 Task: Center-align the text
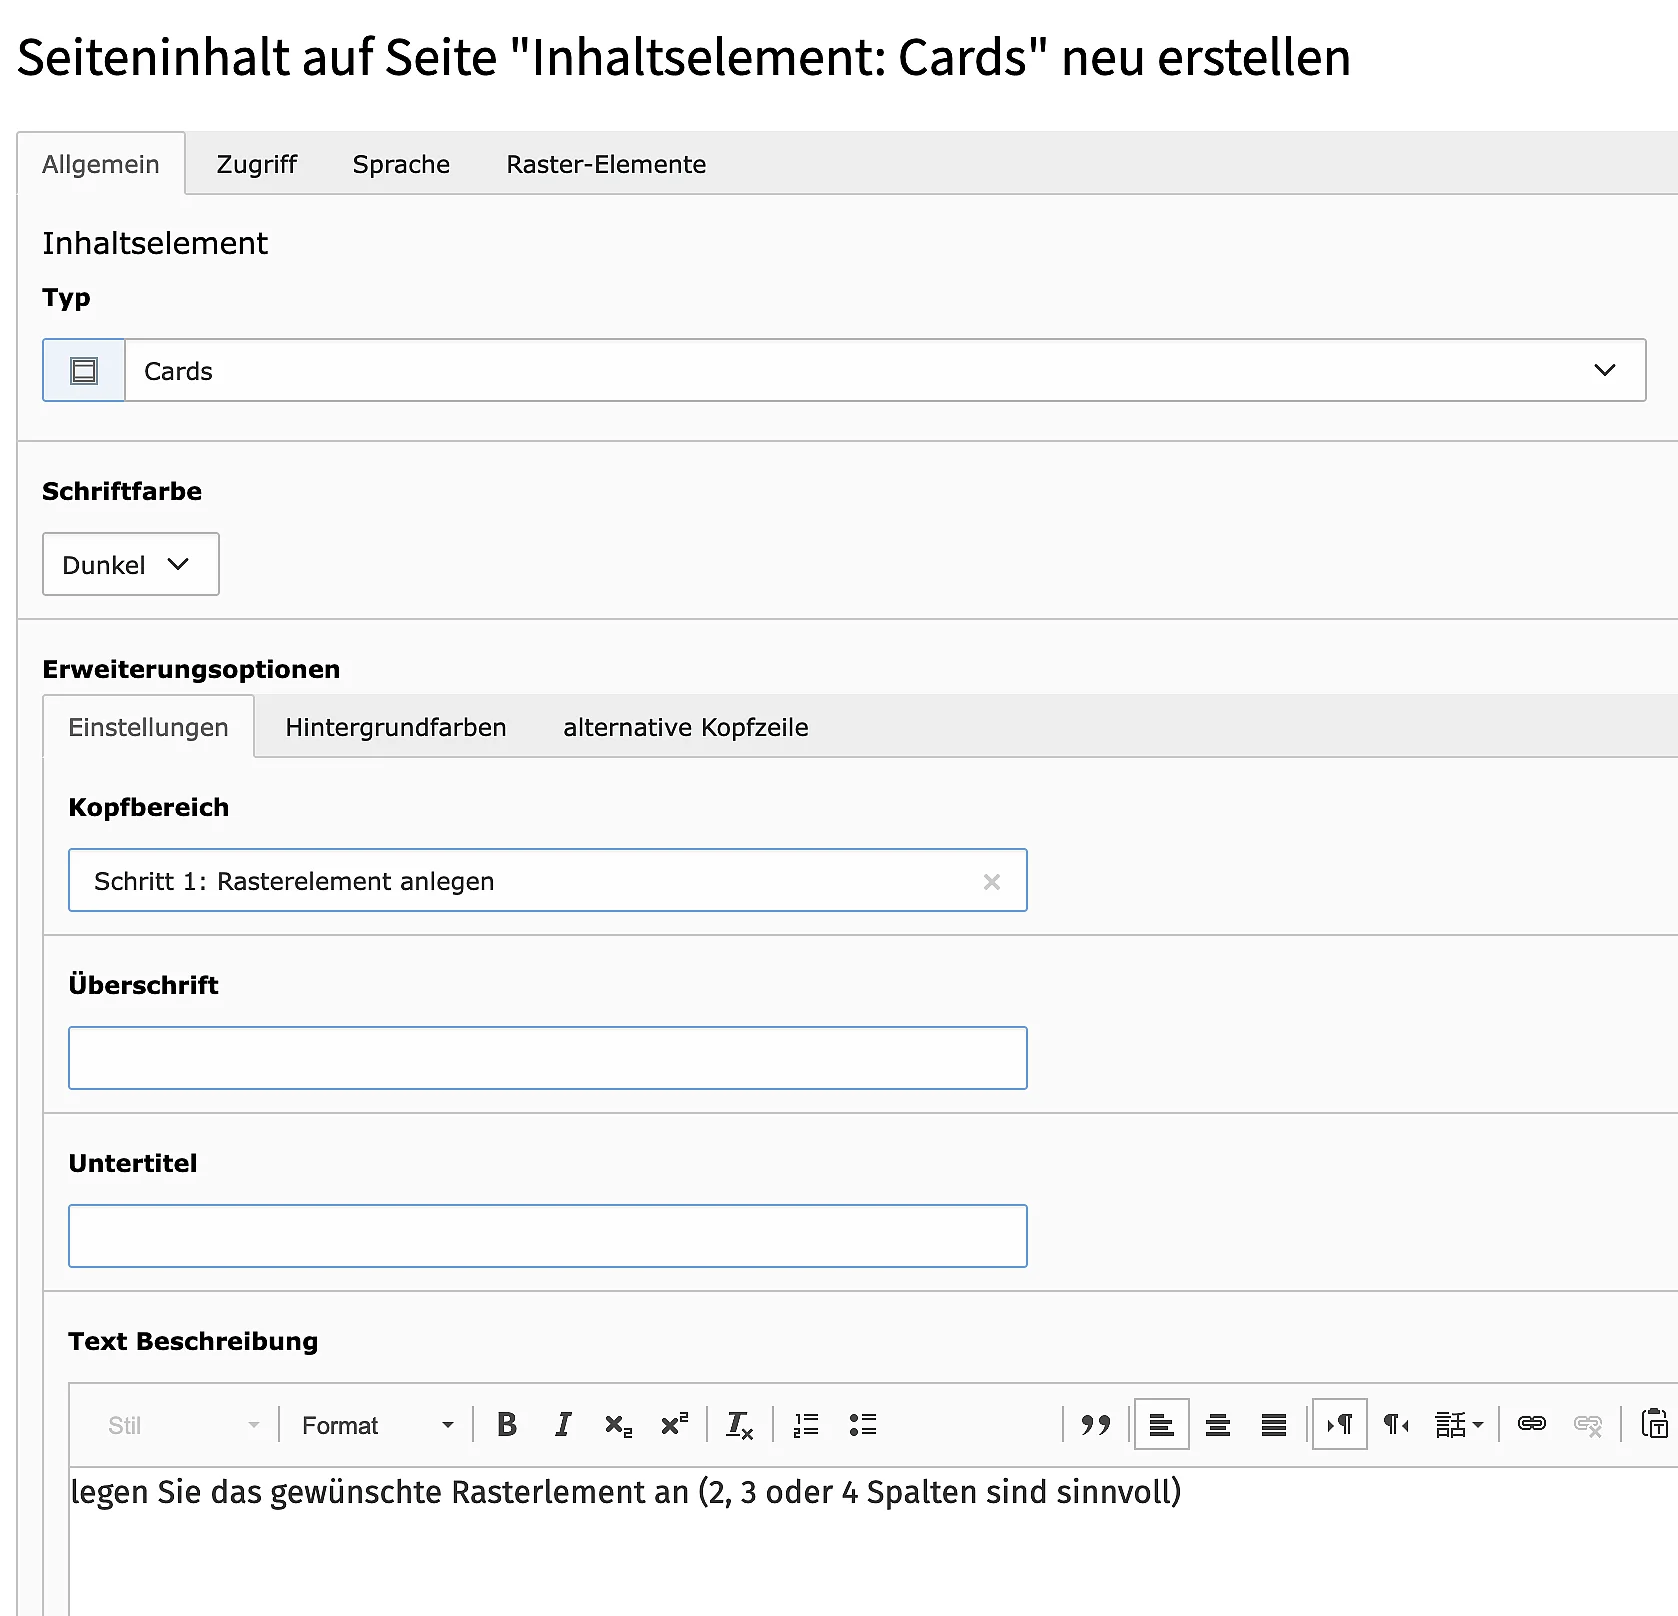1218,1424
